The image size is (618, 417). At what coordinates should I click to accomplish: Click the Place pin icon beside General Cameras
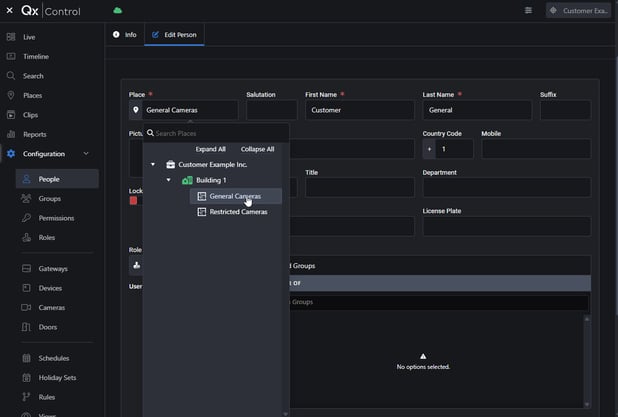click(x=136, y=110)
